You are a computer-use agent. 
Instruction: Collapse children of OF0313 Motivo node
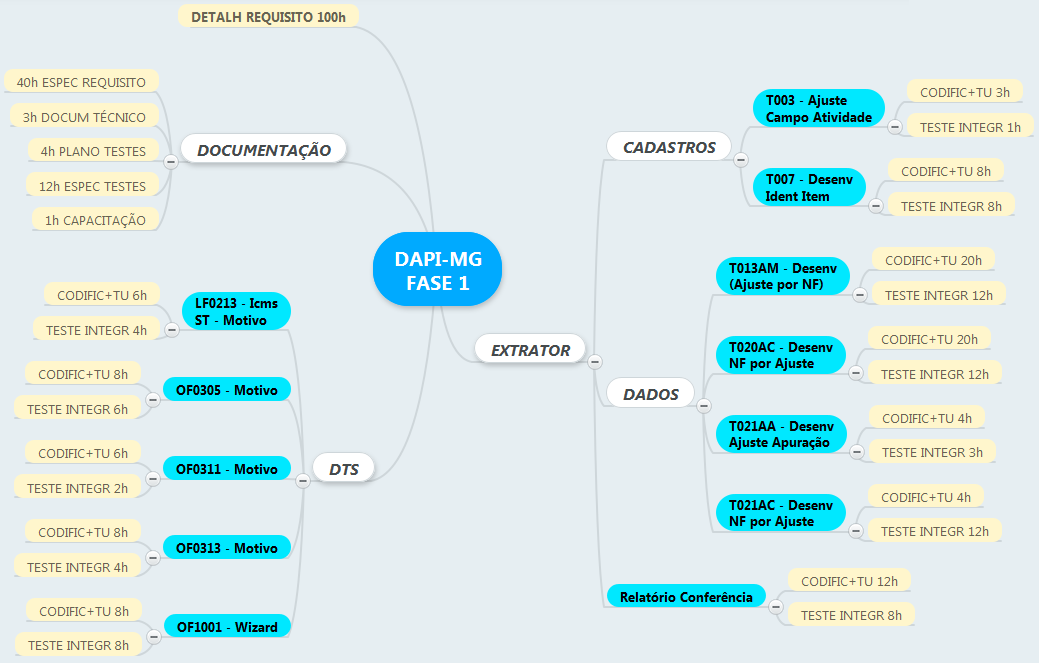(x=153, y=558)
